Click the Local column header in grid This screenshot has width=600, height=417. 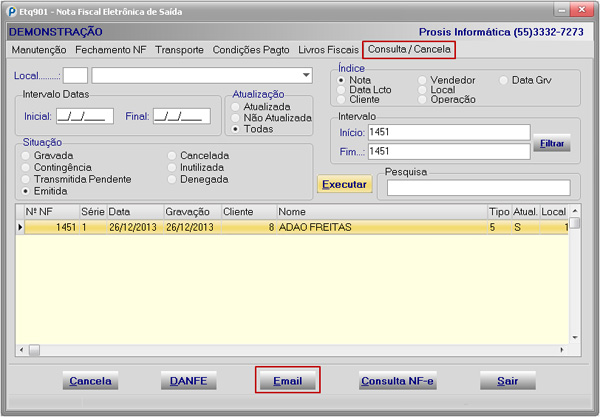point(554,212)
